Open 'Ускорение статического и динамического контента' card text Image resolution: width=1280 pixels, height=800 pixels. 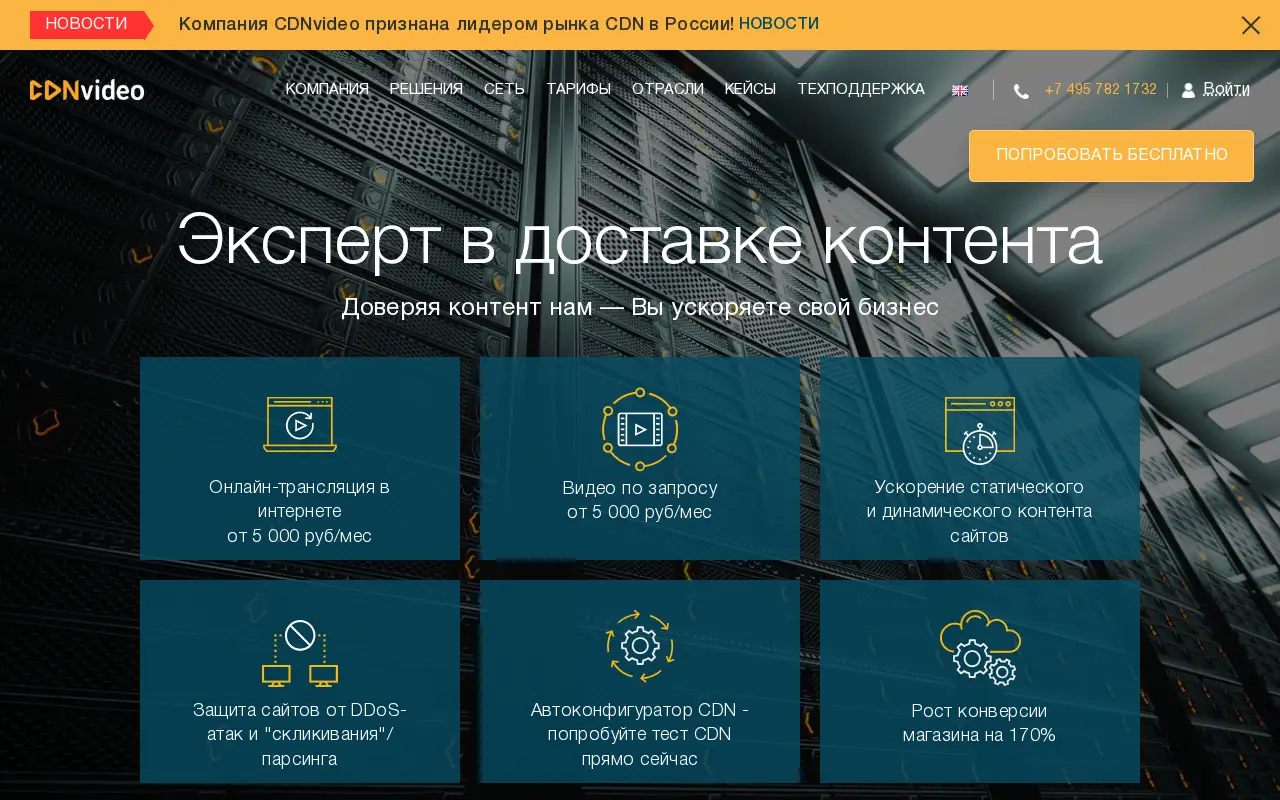(980, 512)
